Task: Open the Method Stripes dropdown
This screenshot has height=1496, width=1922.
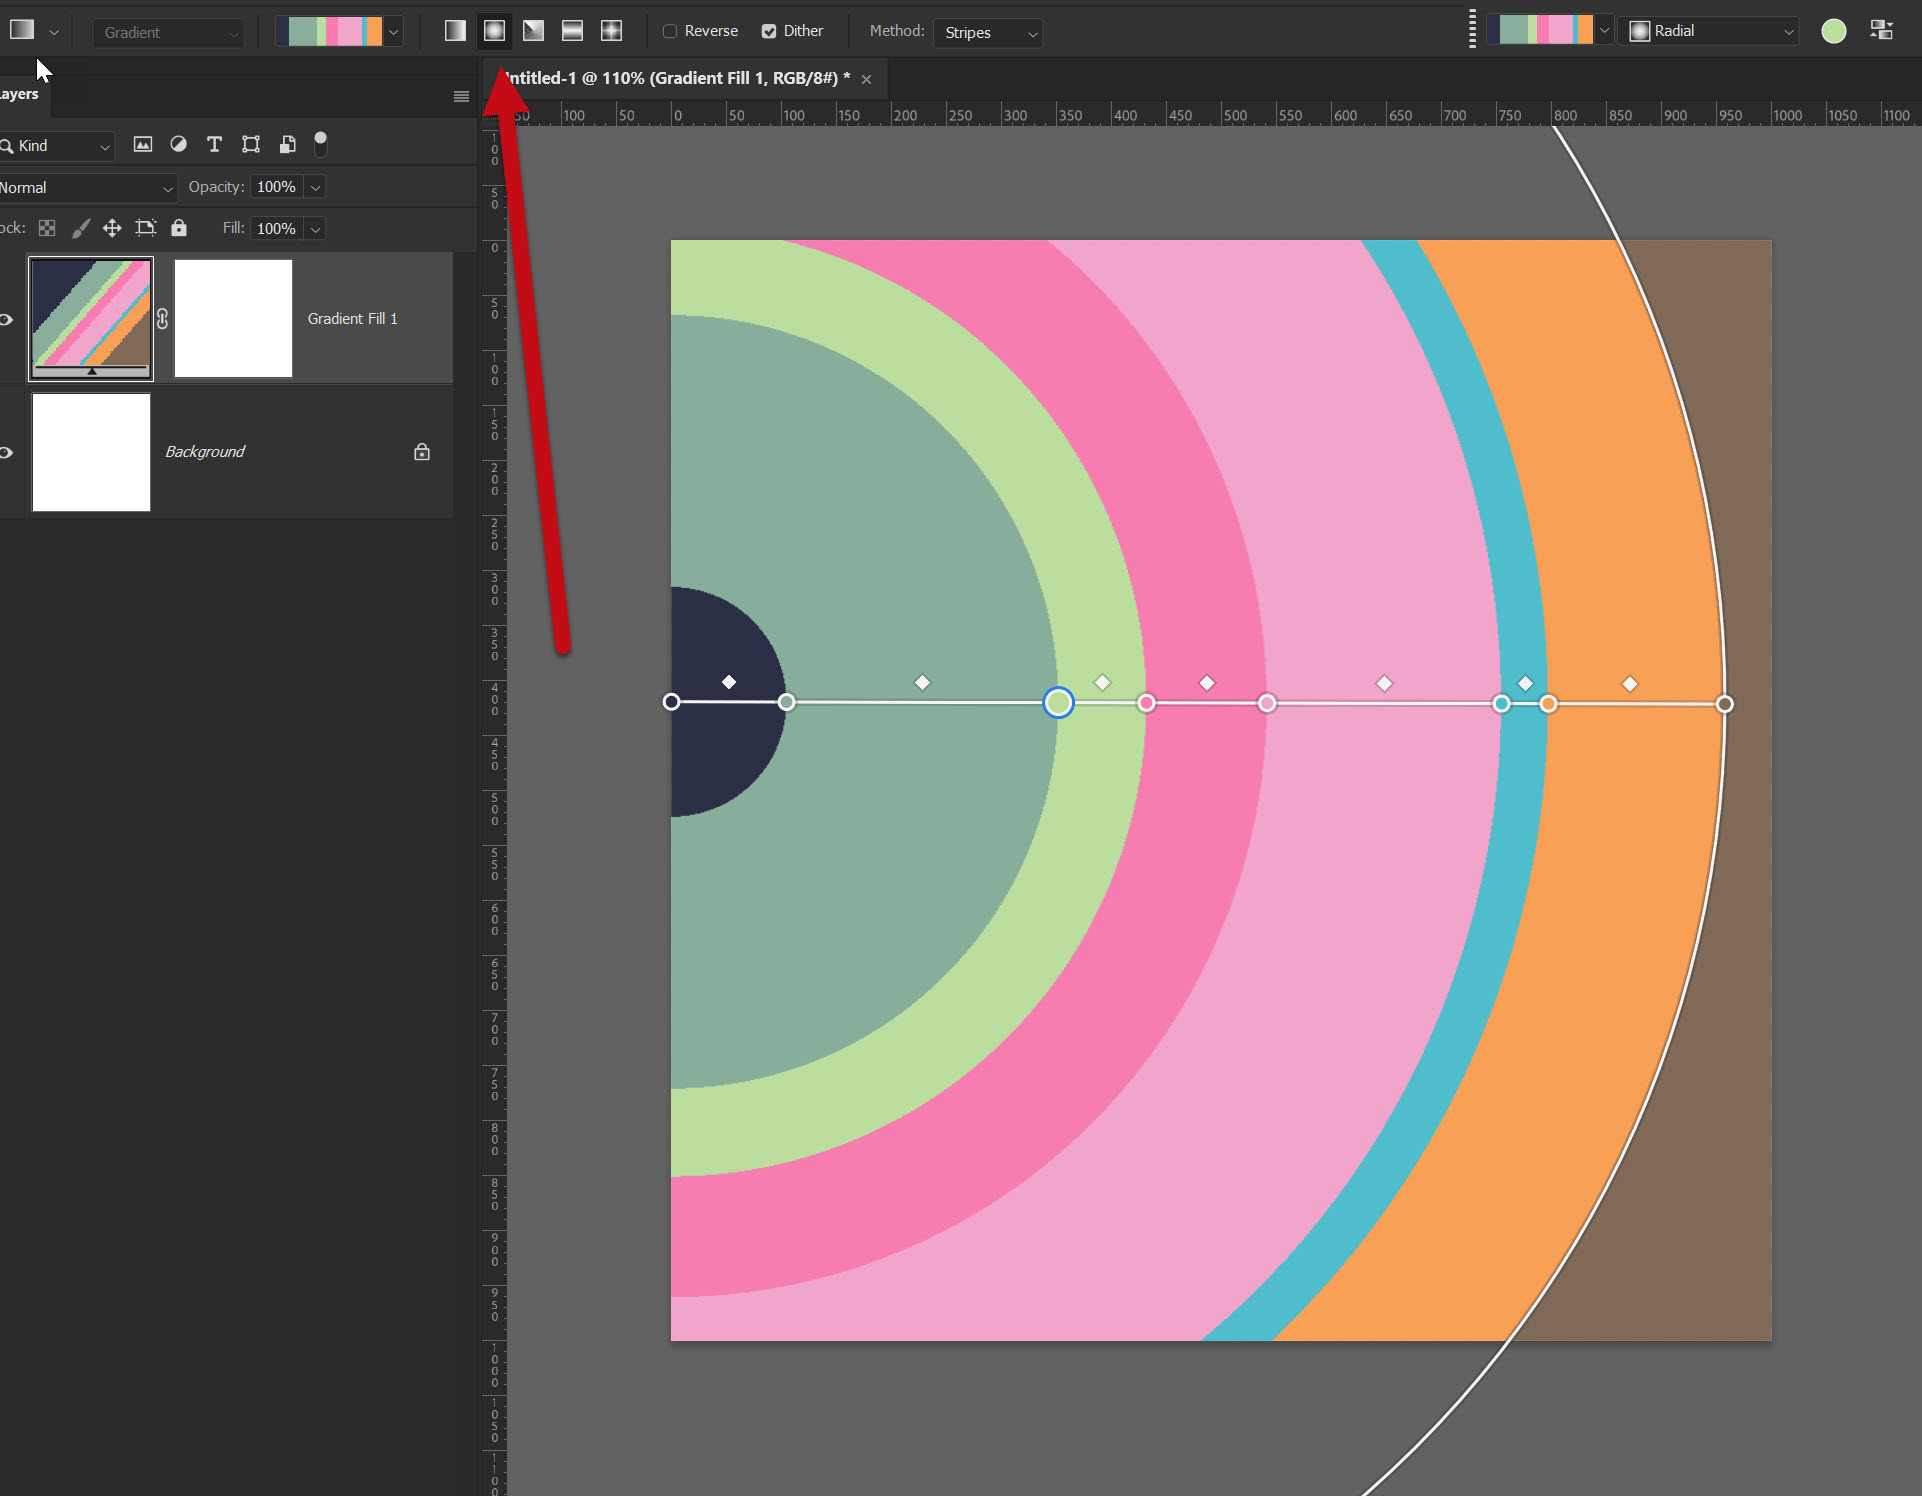Action: coord(988,32)
